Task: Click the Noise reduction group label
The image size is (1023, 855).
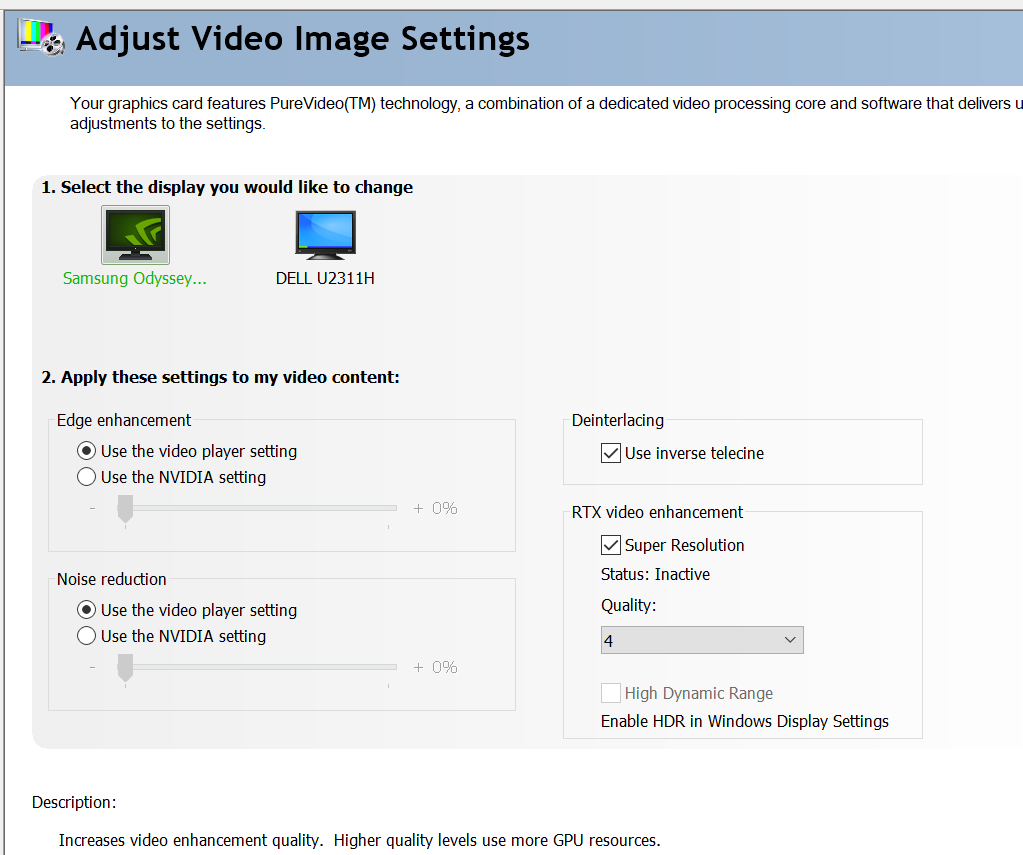Action: (x=112, y=580)
